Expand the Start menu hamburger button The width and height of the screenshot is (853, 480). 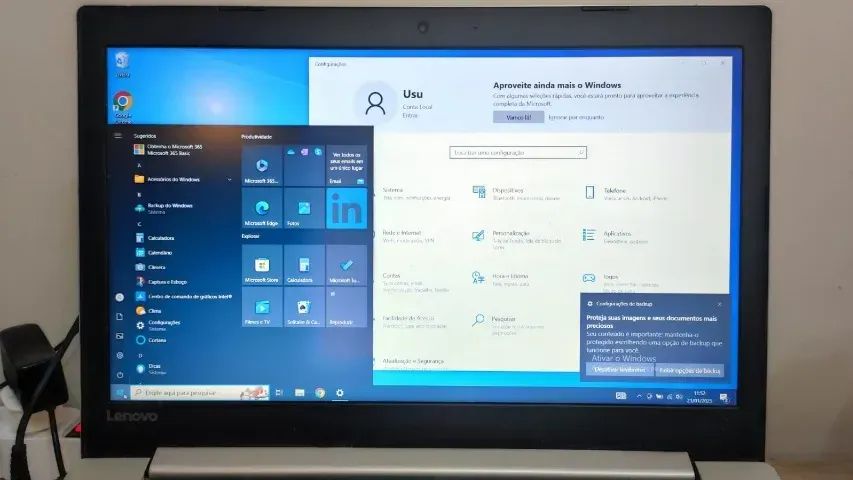point(118,136)
